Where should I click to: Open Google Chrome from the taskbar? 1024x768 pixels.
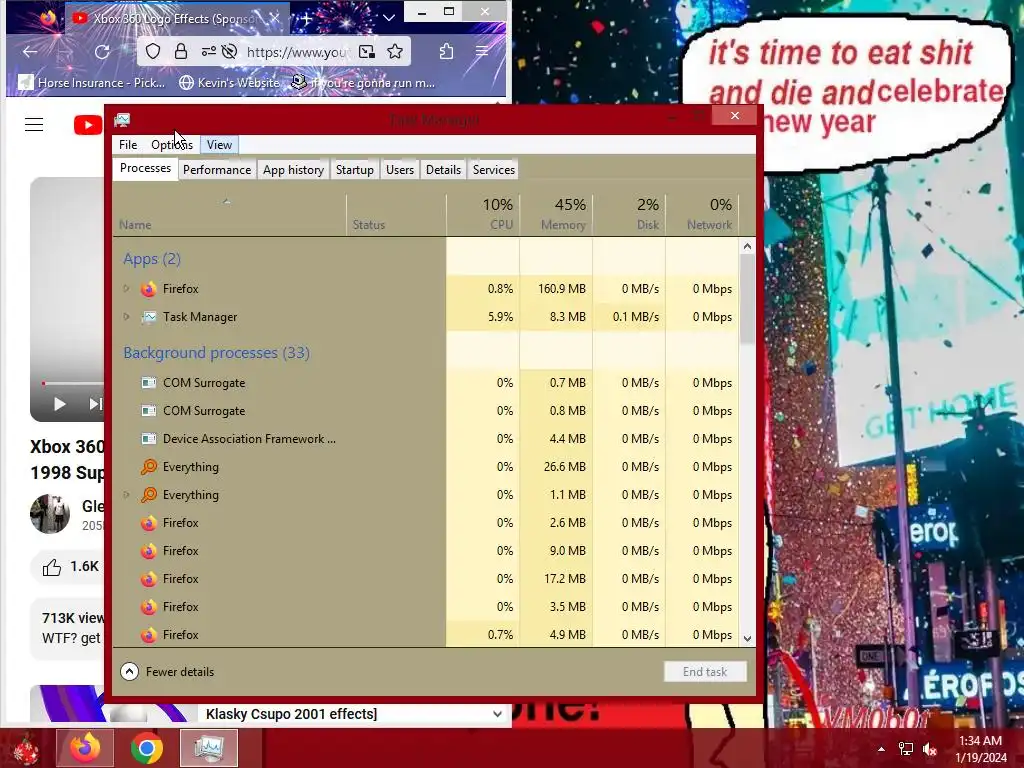pyautogui.click(x=147, y=748)
